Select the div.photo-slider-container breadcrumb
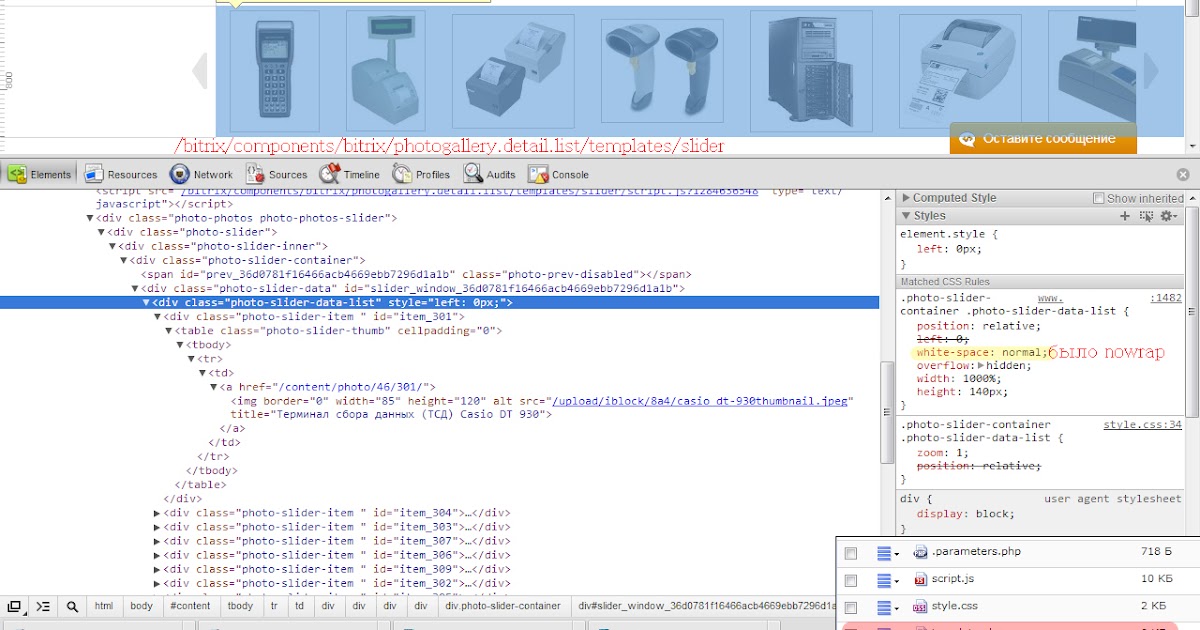Screen dimensions: 1200x630 coord(503,606)
